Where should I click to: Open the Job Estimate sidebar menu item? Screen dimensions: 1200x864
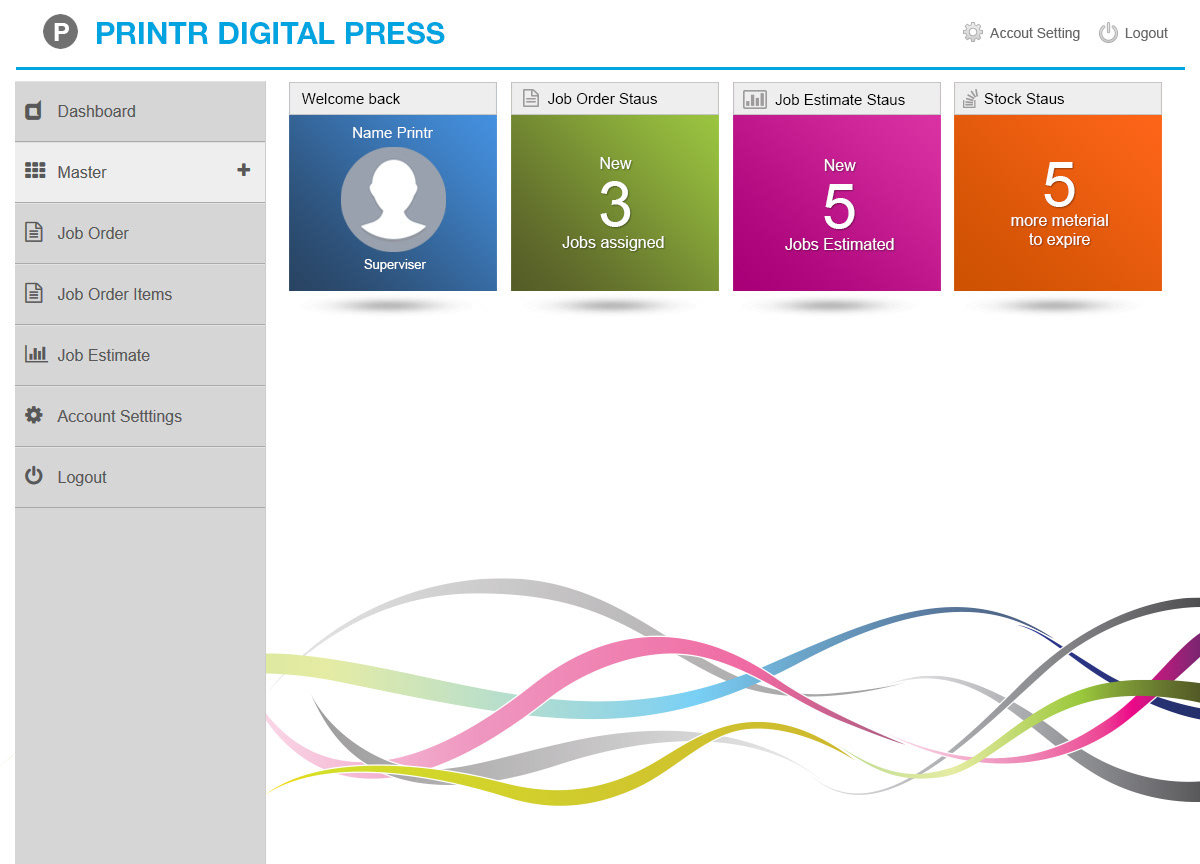(x=103, y=355)
